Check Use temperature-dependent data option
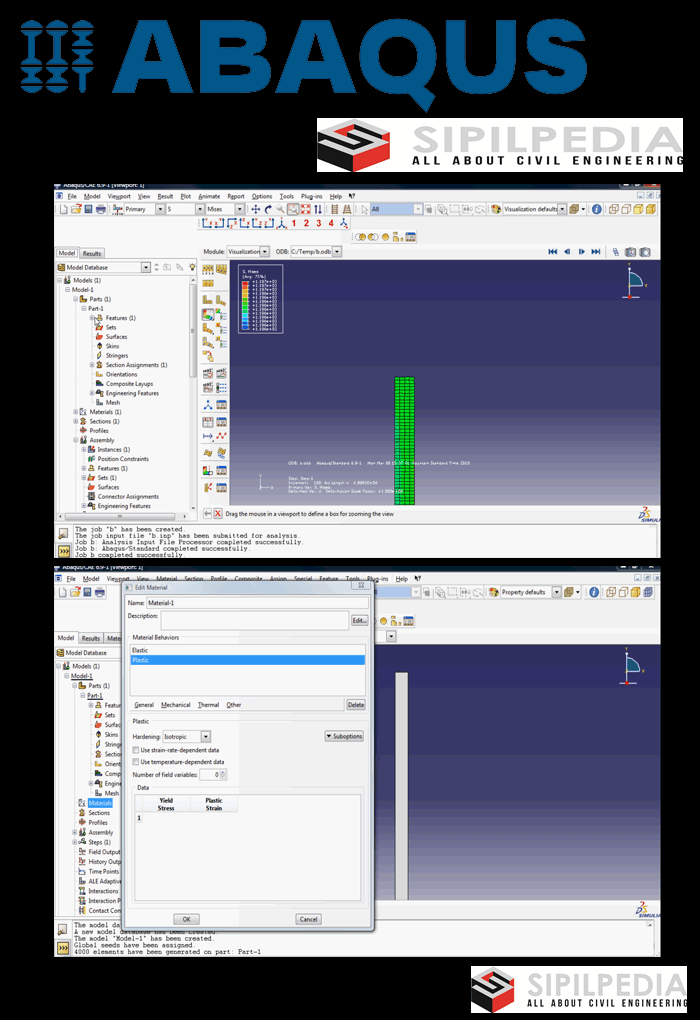This screenshot has height=1020, width=700. tap(137, 762)
